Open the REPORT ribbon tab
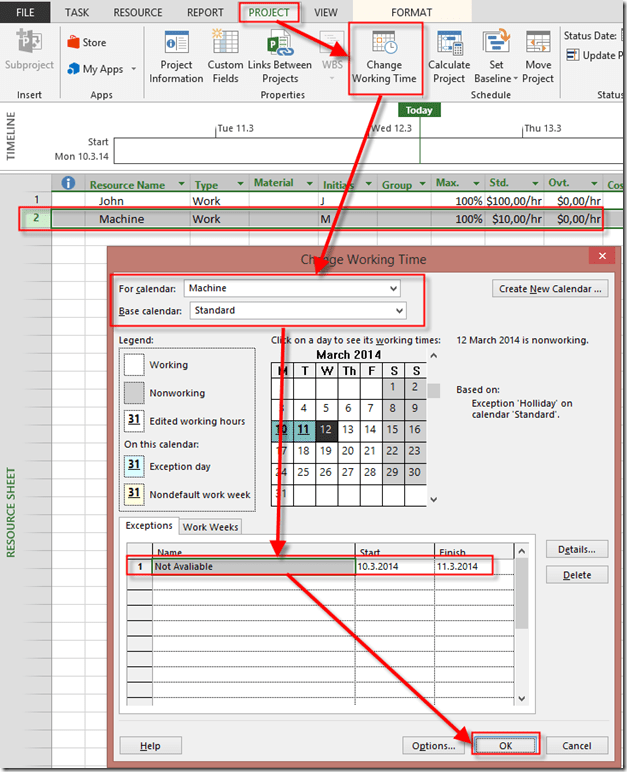 [205, 13]
